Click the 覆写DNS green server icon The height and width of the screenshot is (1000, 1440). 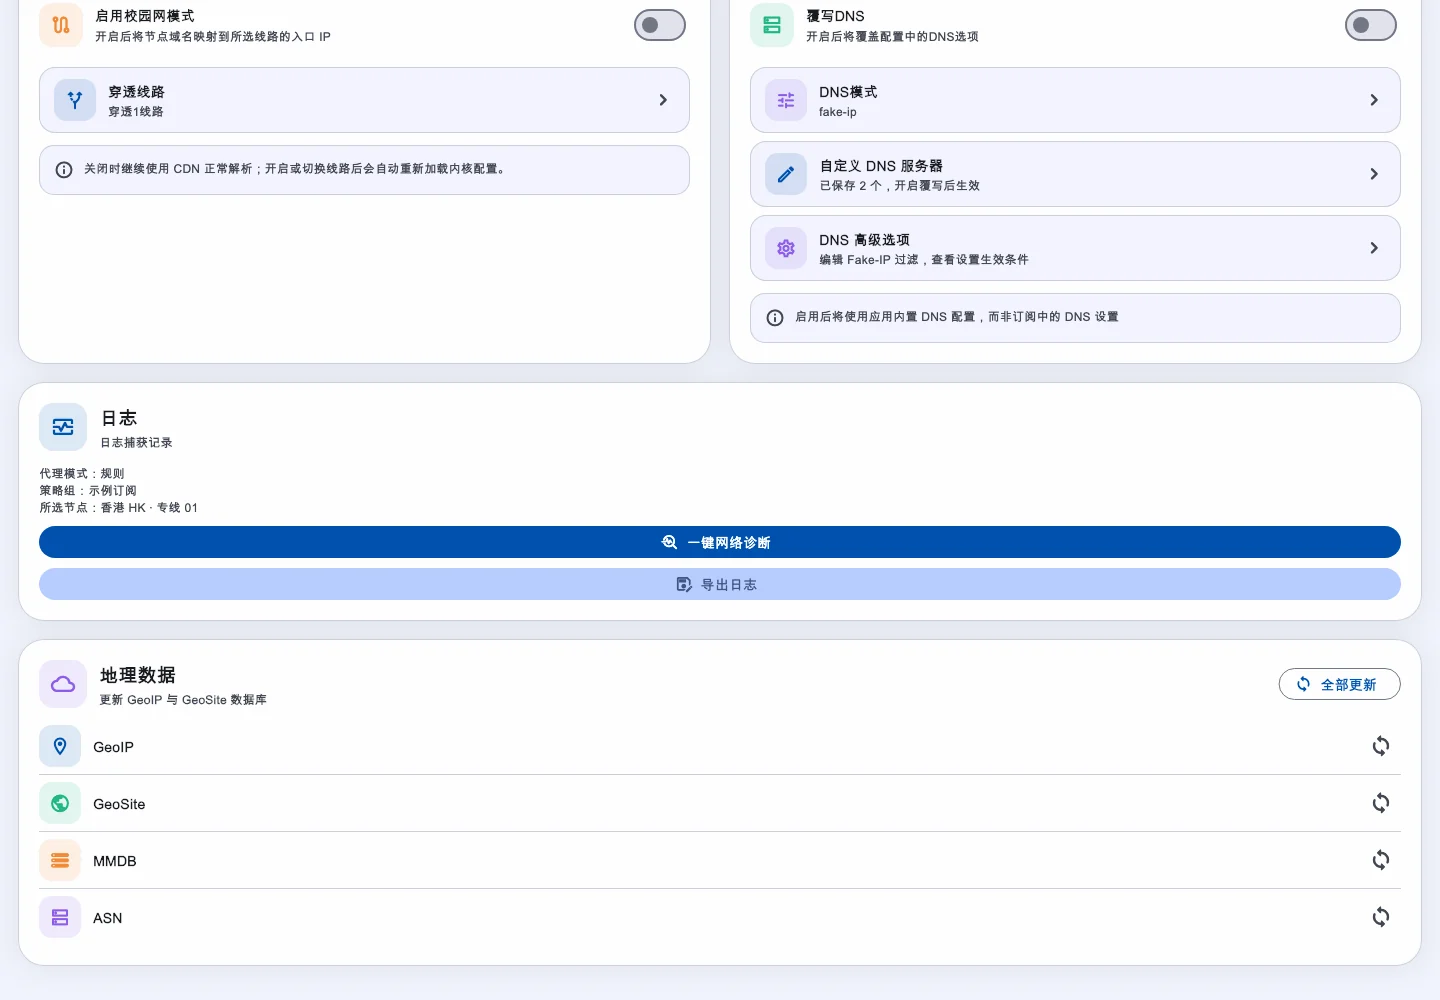click(x=771, y=25)
